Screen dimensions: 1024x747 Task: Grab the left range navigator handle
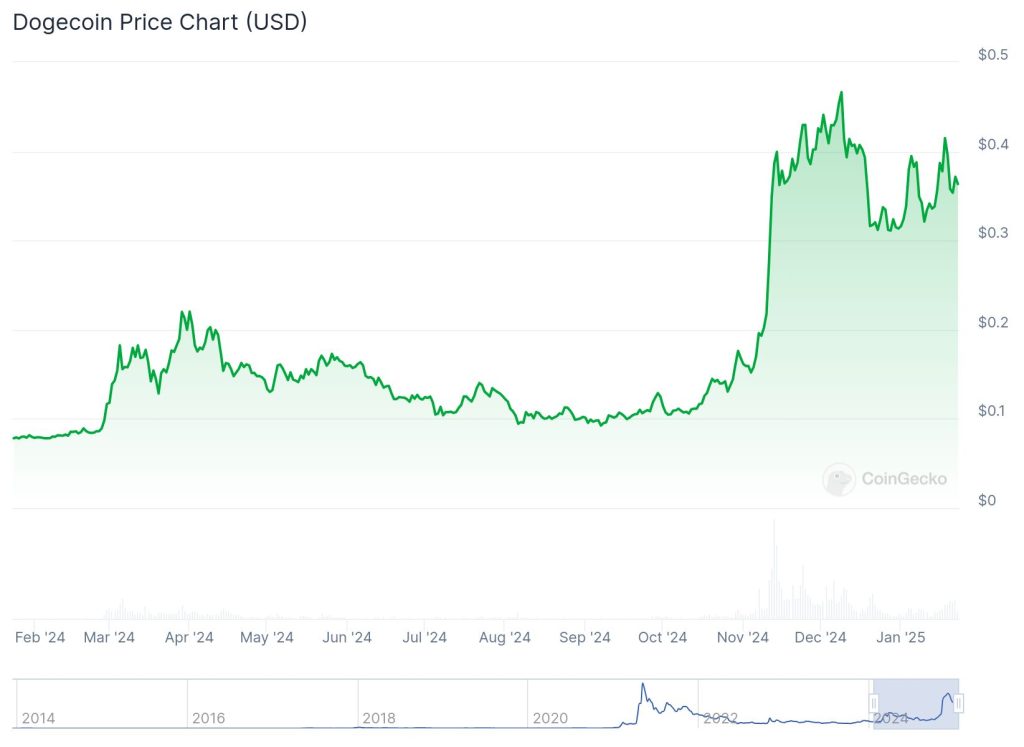pos(874,703)
